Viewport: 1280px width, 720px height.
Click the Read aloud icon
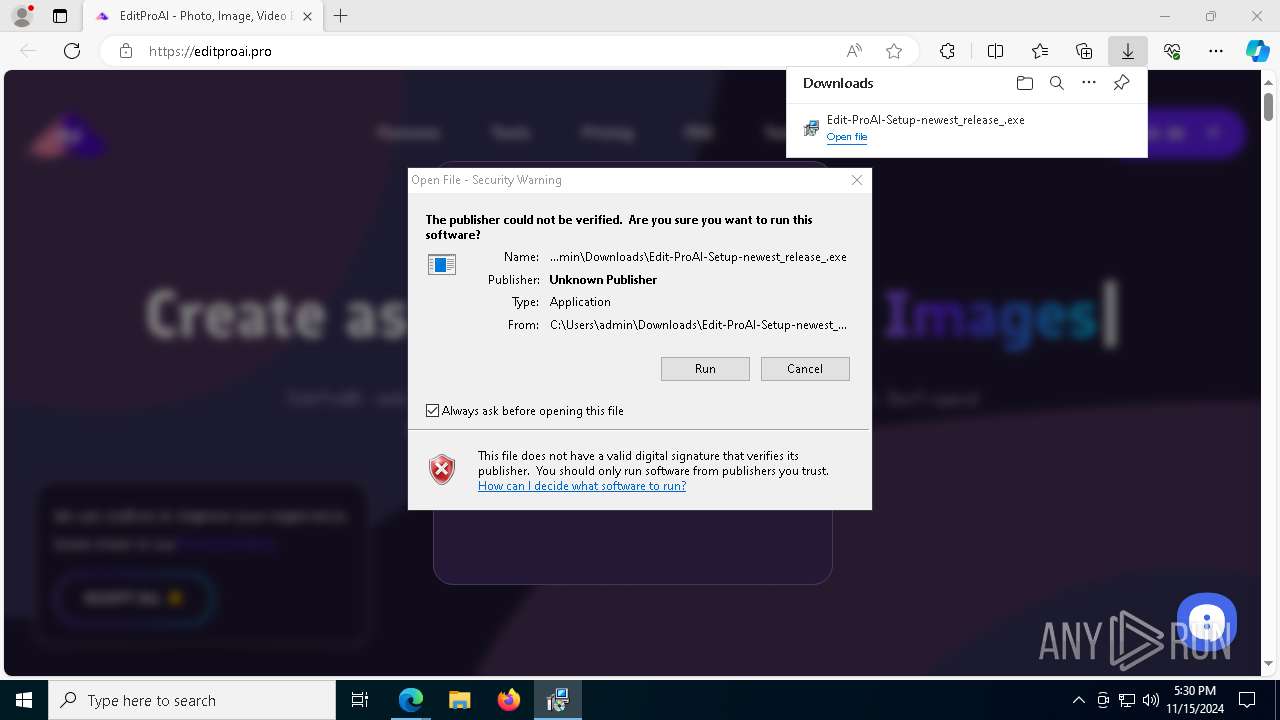click(854, 51)
